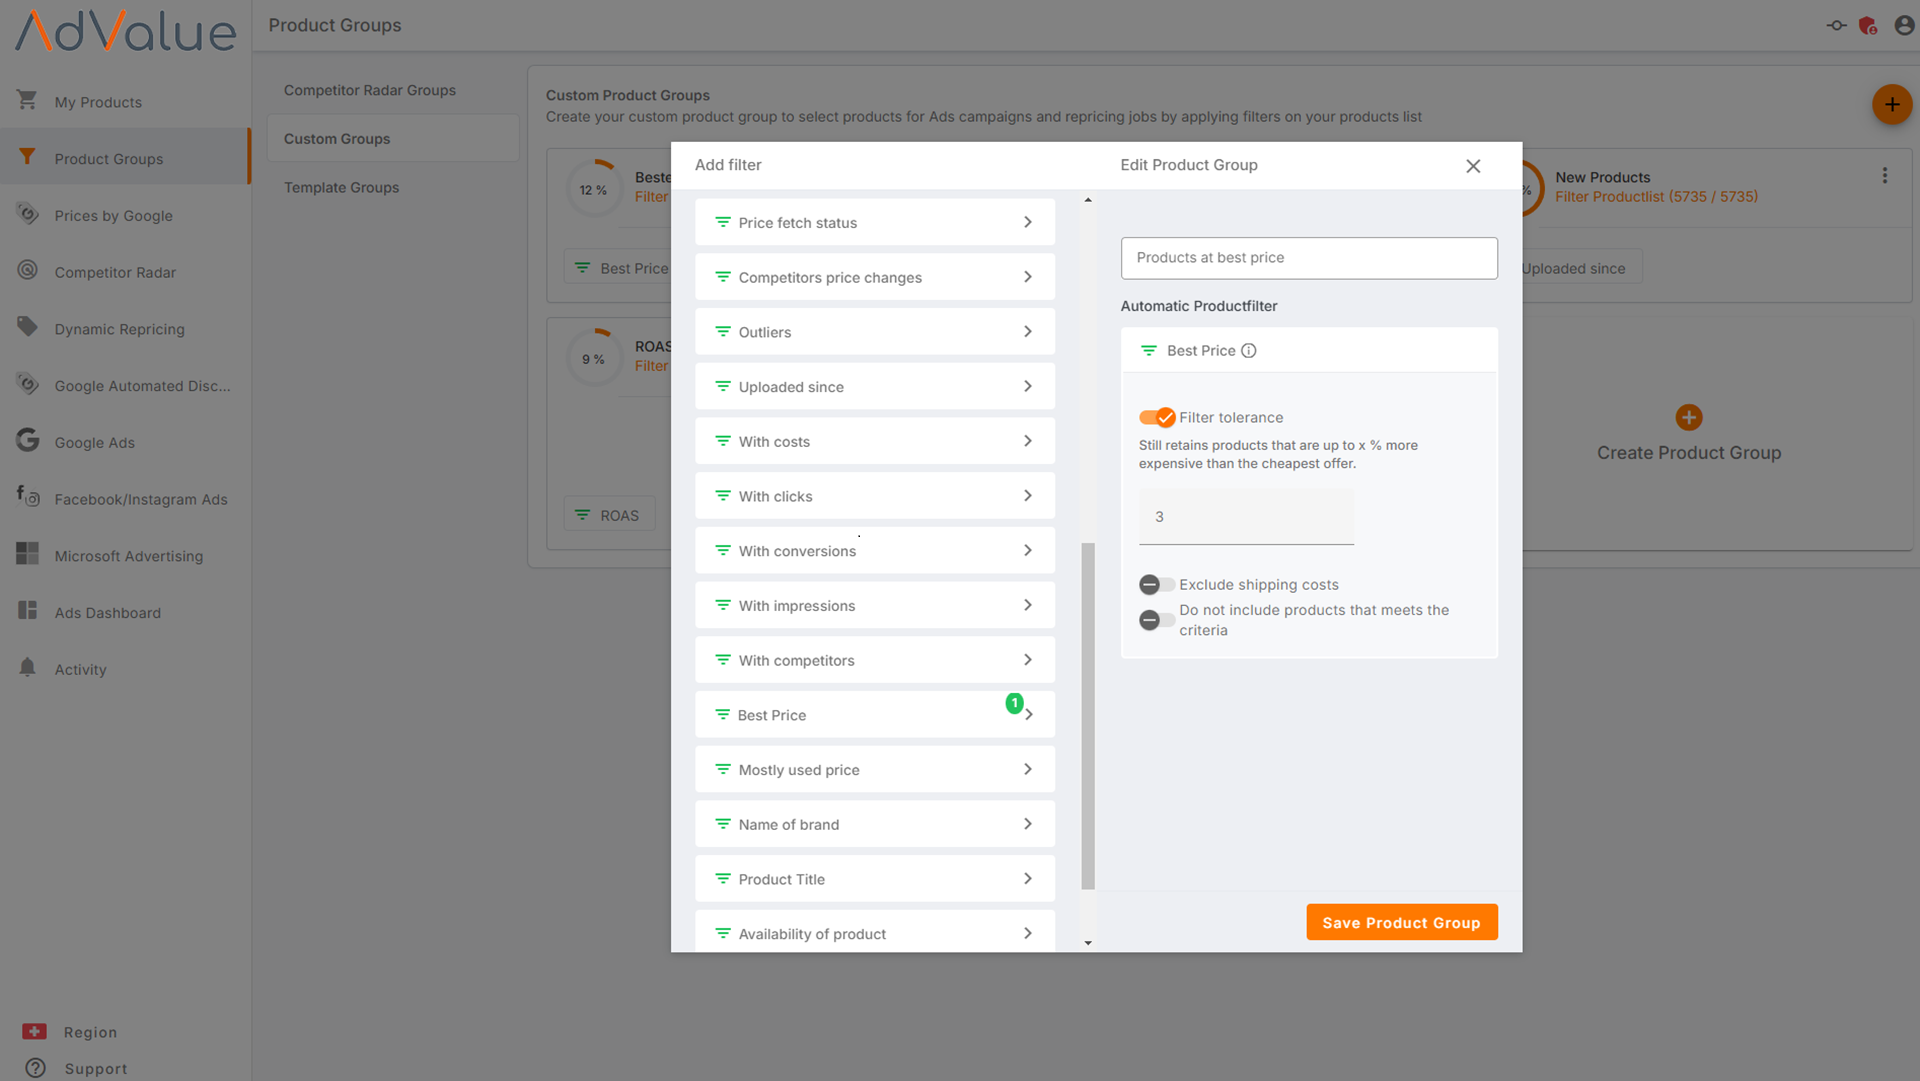Expand the Availability of product filter
This screenshot has width=1920, height=1081.
click(x=1027, y=933)
